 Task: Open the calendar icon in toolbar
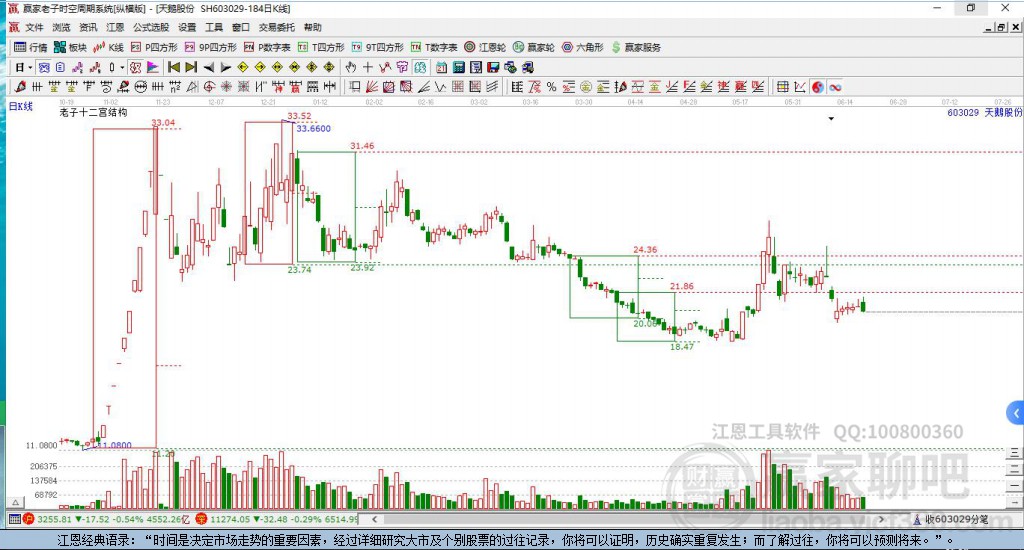click(x=441, y=67)
